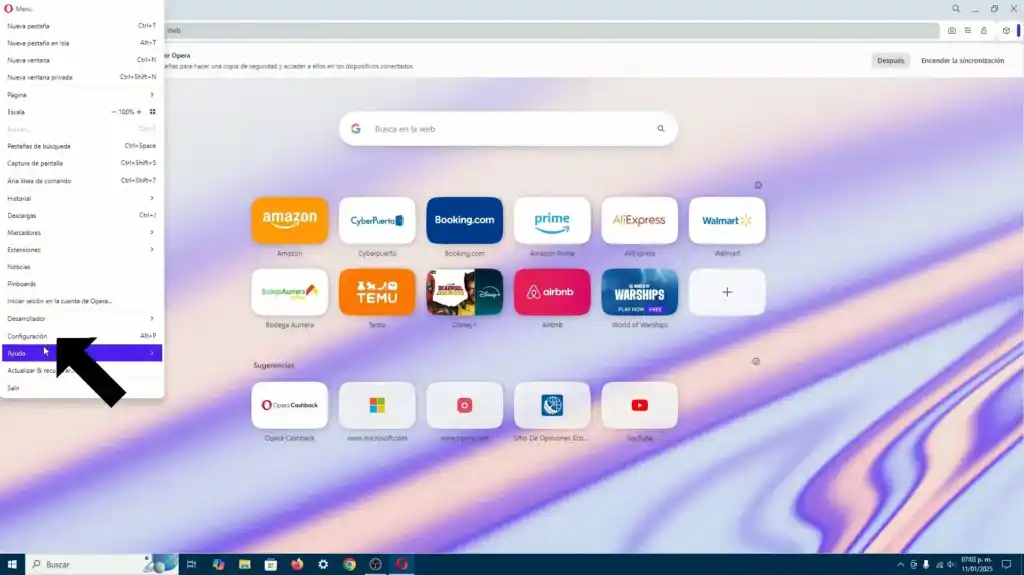Toggle full screen icon next to zoom
The width and height of the screenshot is (1024, 575).
coord(152,112)
